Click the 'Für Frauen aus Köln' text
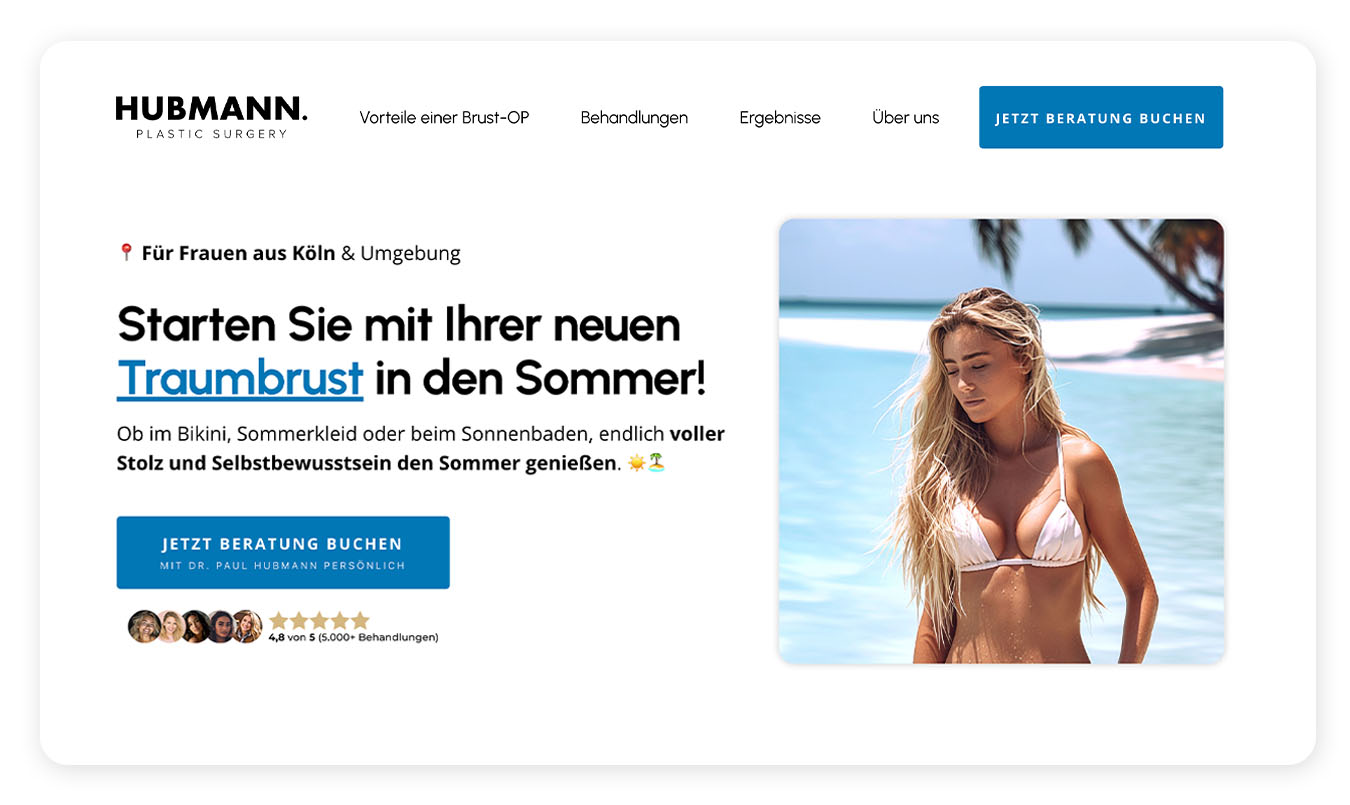The width and height of the screenshot is (1350, 805). pos(238,253)
